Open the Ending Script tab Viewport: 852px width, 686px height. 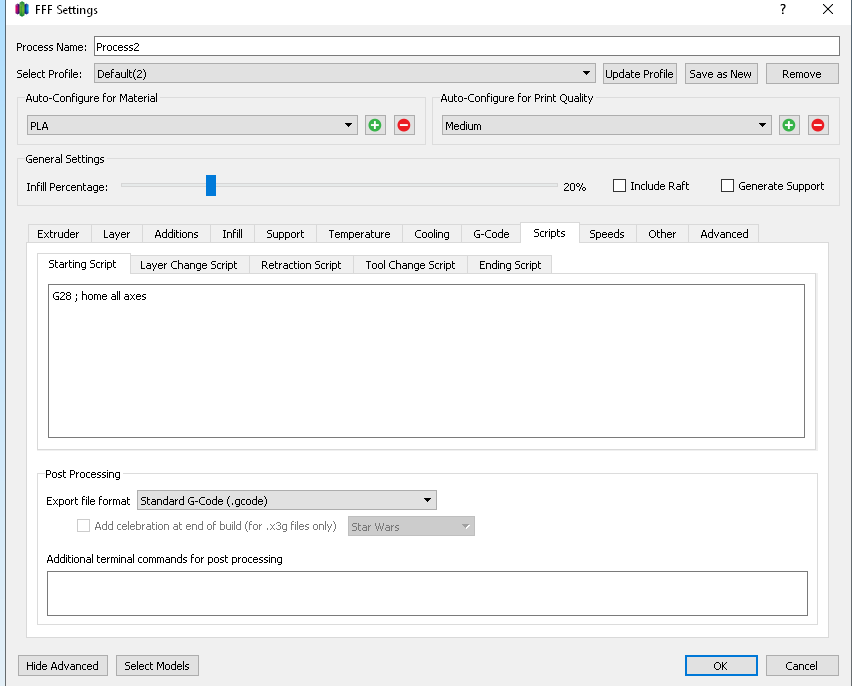coord(510,265)
